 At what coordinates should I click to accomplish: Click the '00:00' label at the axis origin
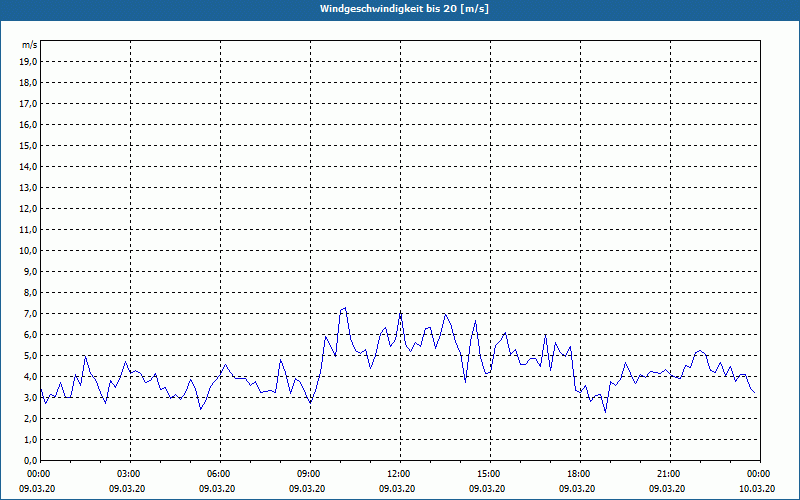(40, 474)
